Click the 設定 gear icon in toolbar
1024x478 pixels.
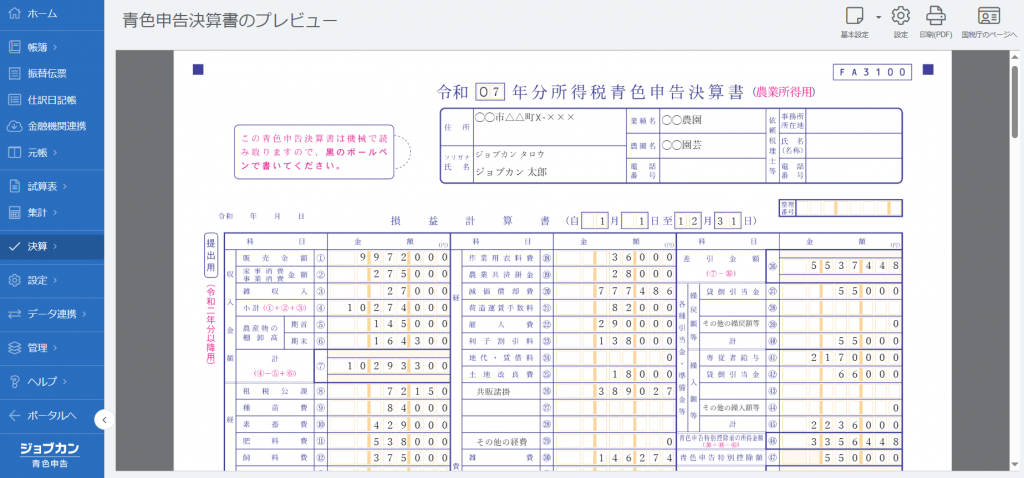pyautogui.click(x=900, y=16)
